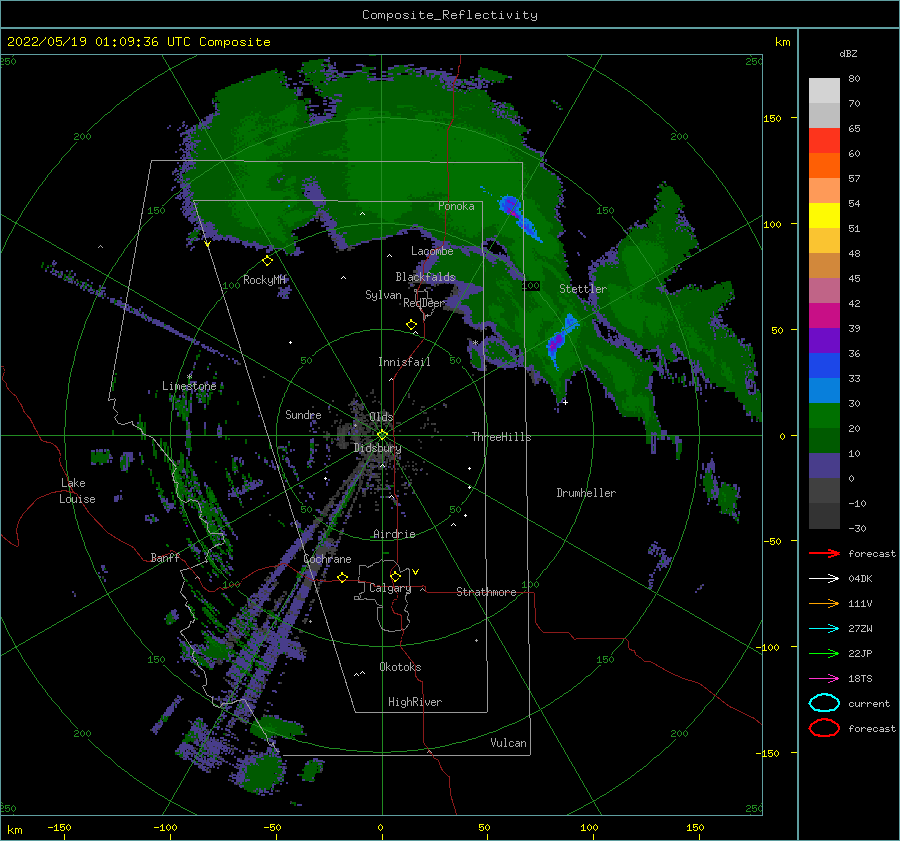The height and width of the screenshot is (841, 900).
Task: Click the dBZ legend heading
Action: click(848, 53)
